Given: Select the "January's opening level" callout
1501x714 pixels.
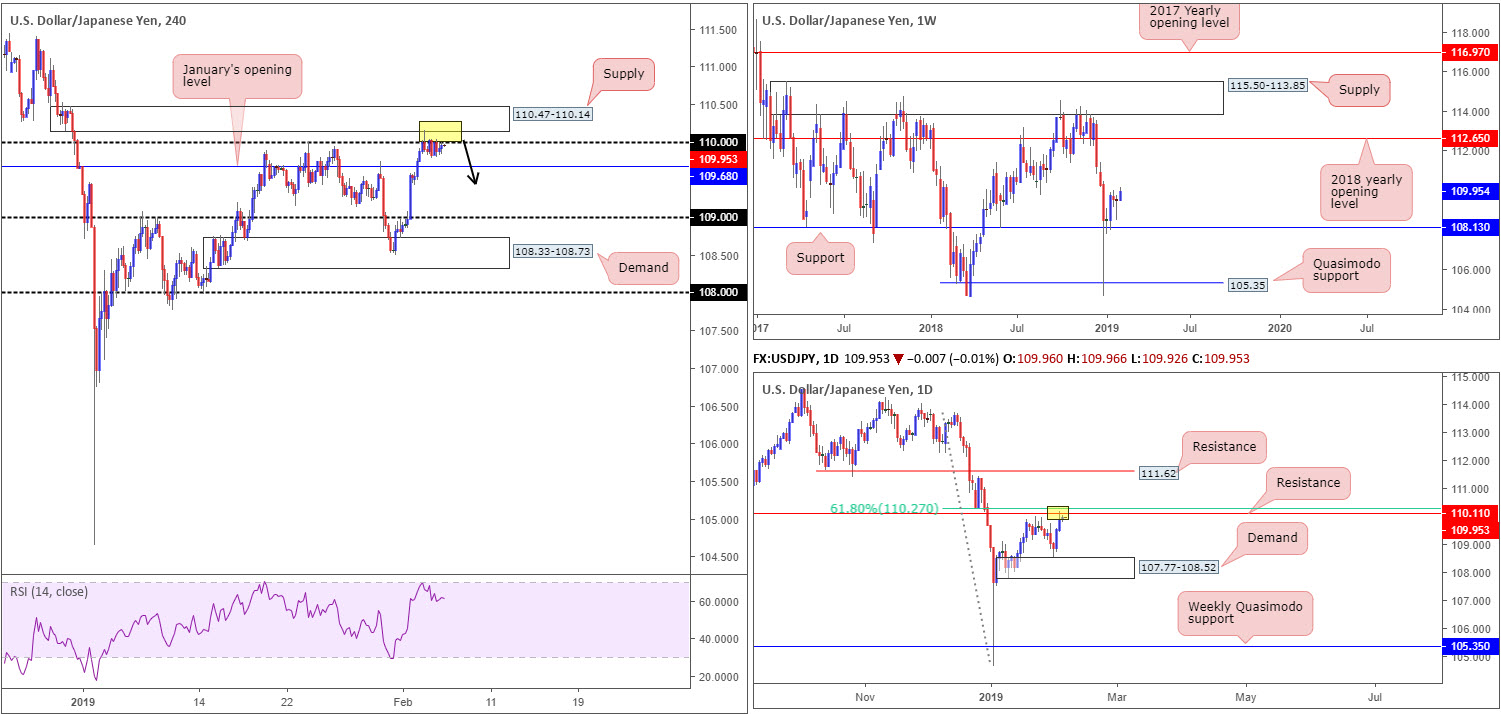Looking at the screenshot, I should tap(237, 77).
